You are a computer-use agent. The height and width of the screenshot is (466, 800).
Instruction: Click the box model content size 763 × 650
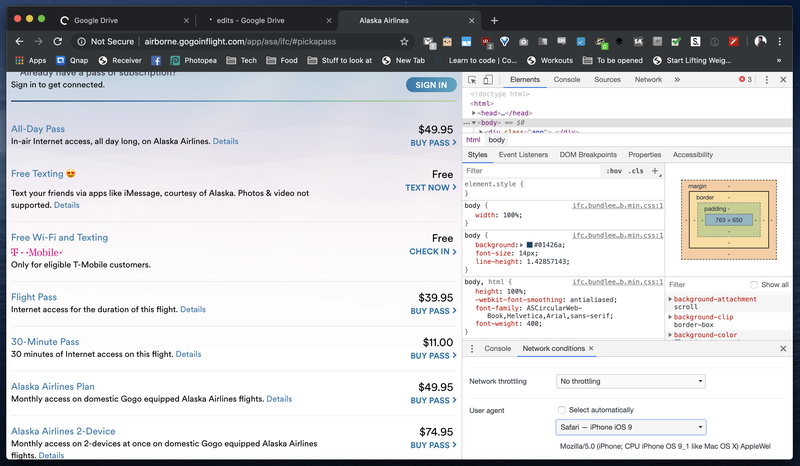tap(729, 220)
